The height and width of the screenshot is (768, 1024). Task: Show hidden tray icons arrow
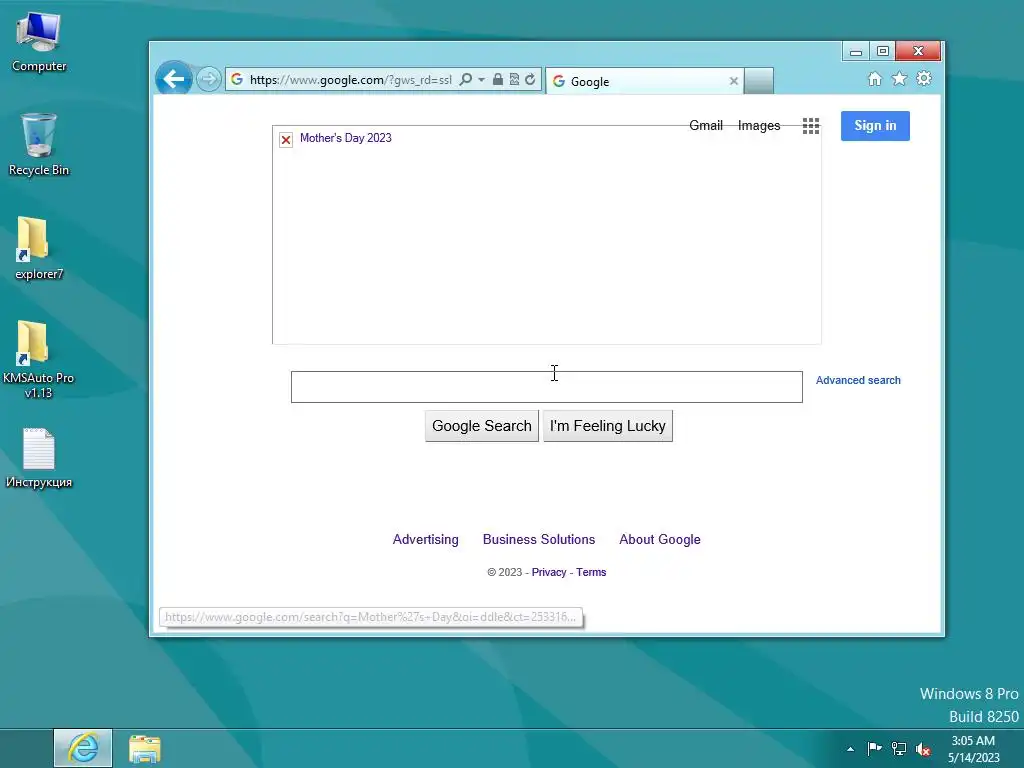850,749
